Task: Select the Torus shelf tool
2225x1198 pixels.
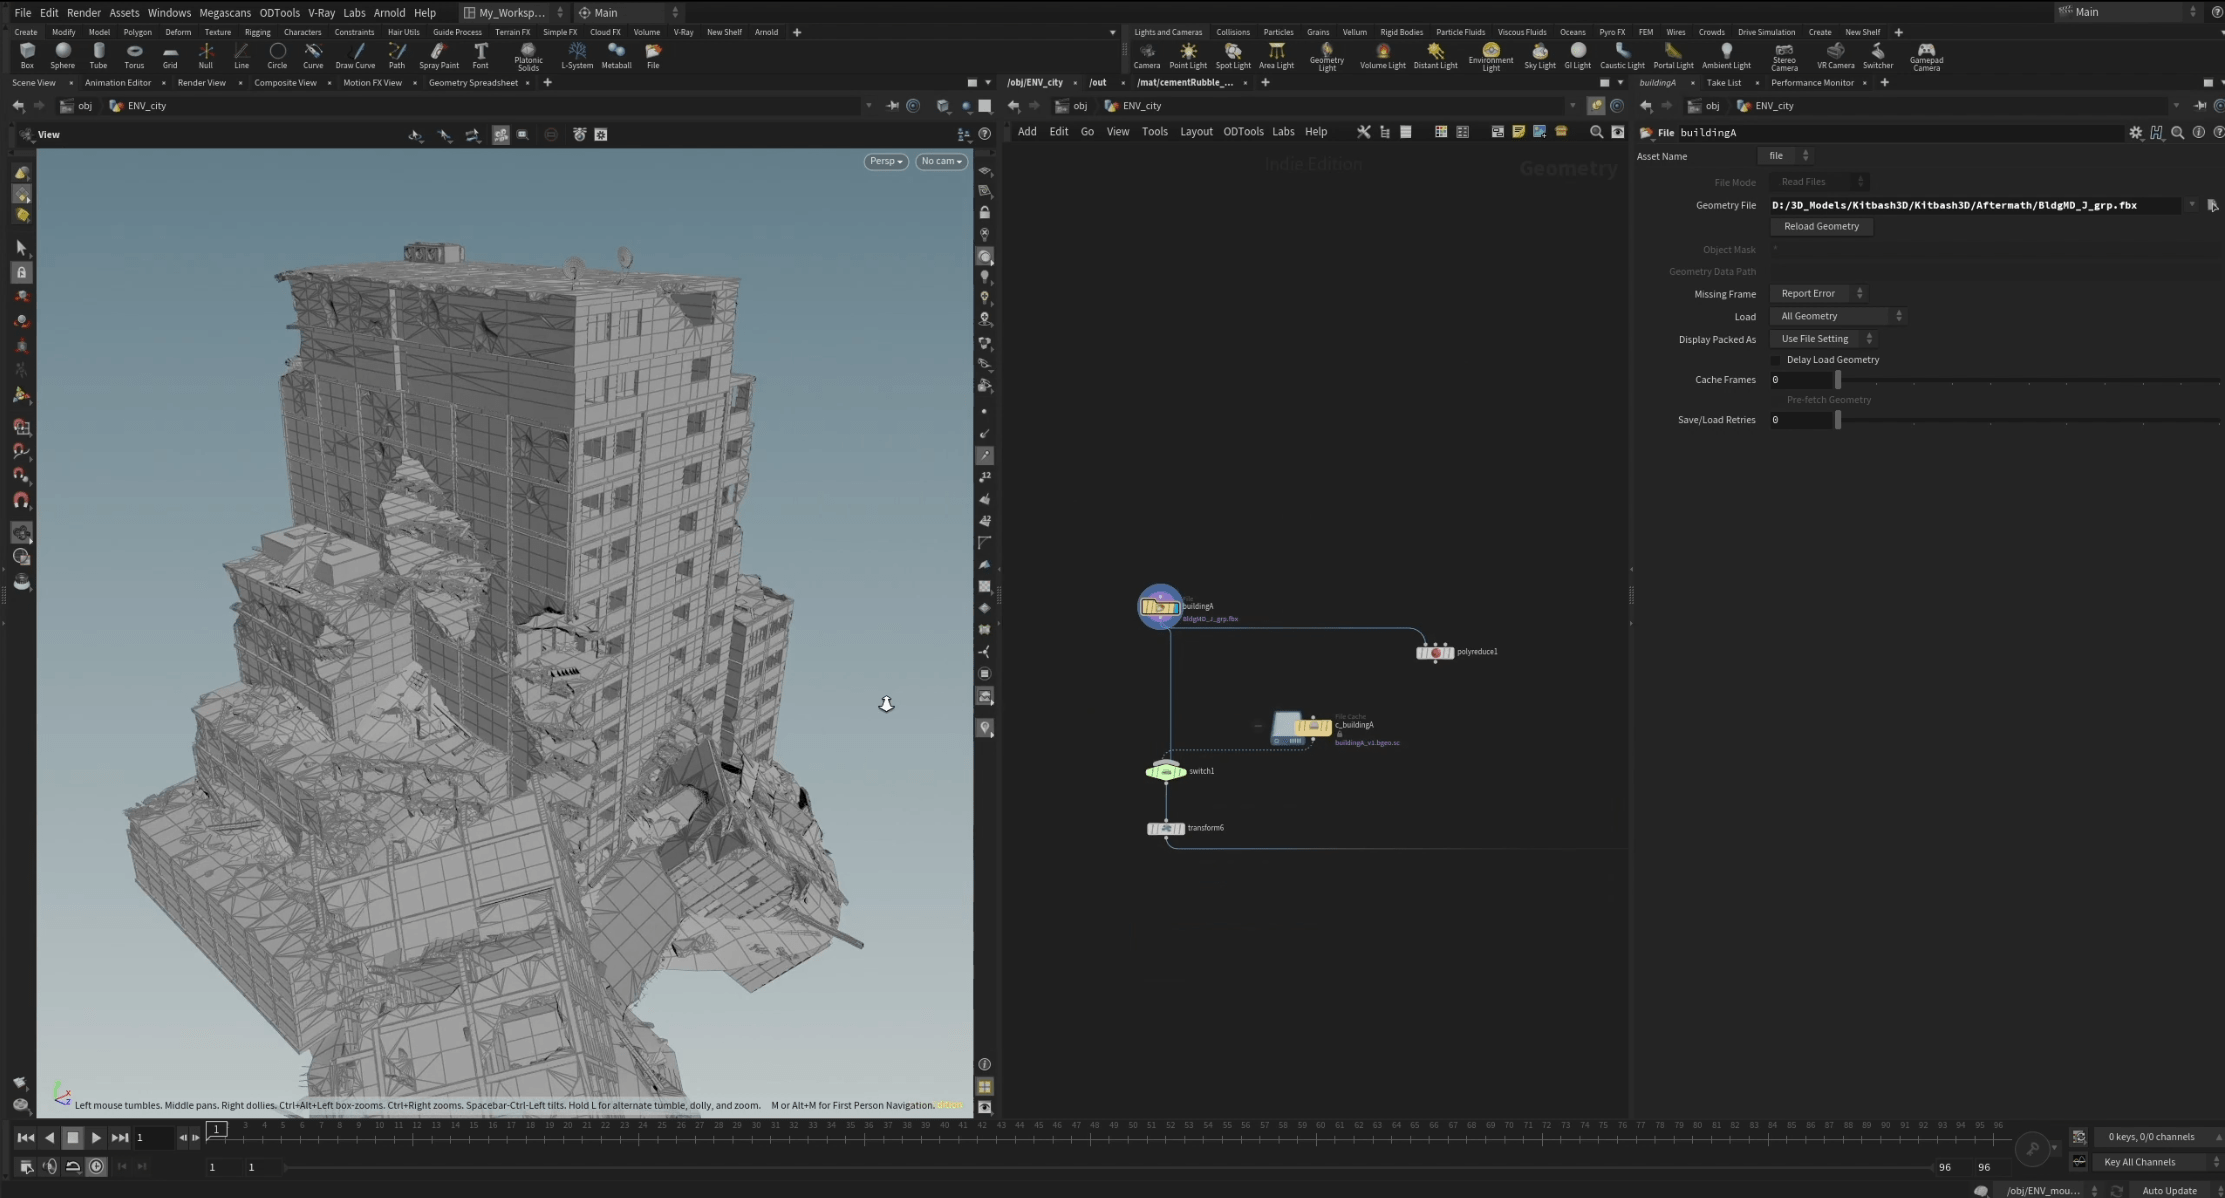Action: coord(134,55)
